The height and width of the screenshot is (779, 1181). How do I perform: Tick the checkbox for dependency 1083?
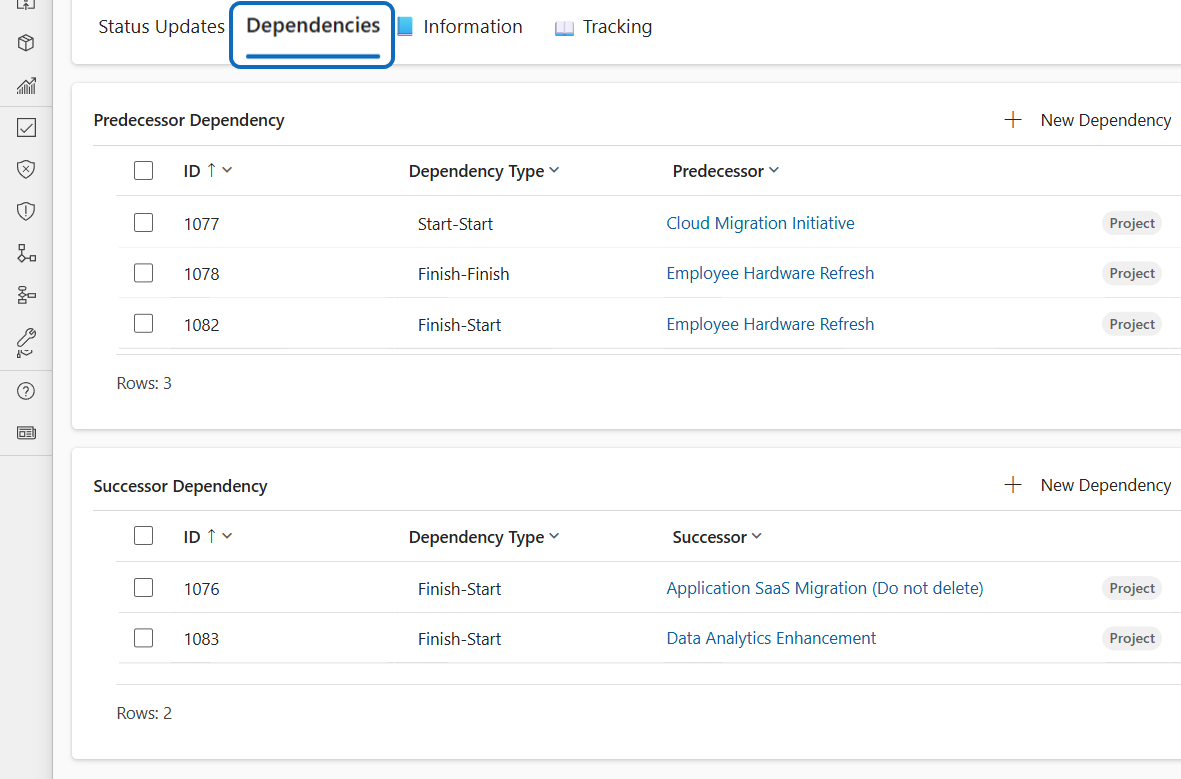pos(143,638)
